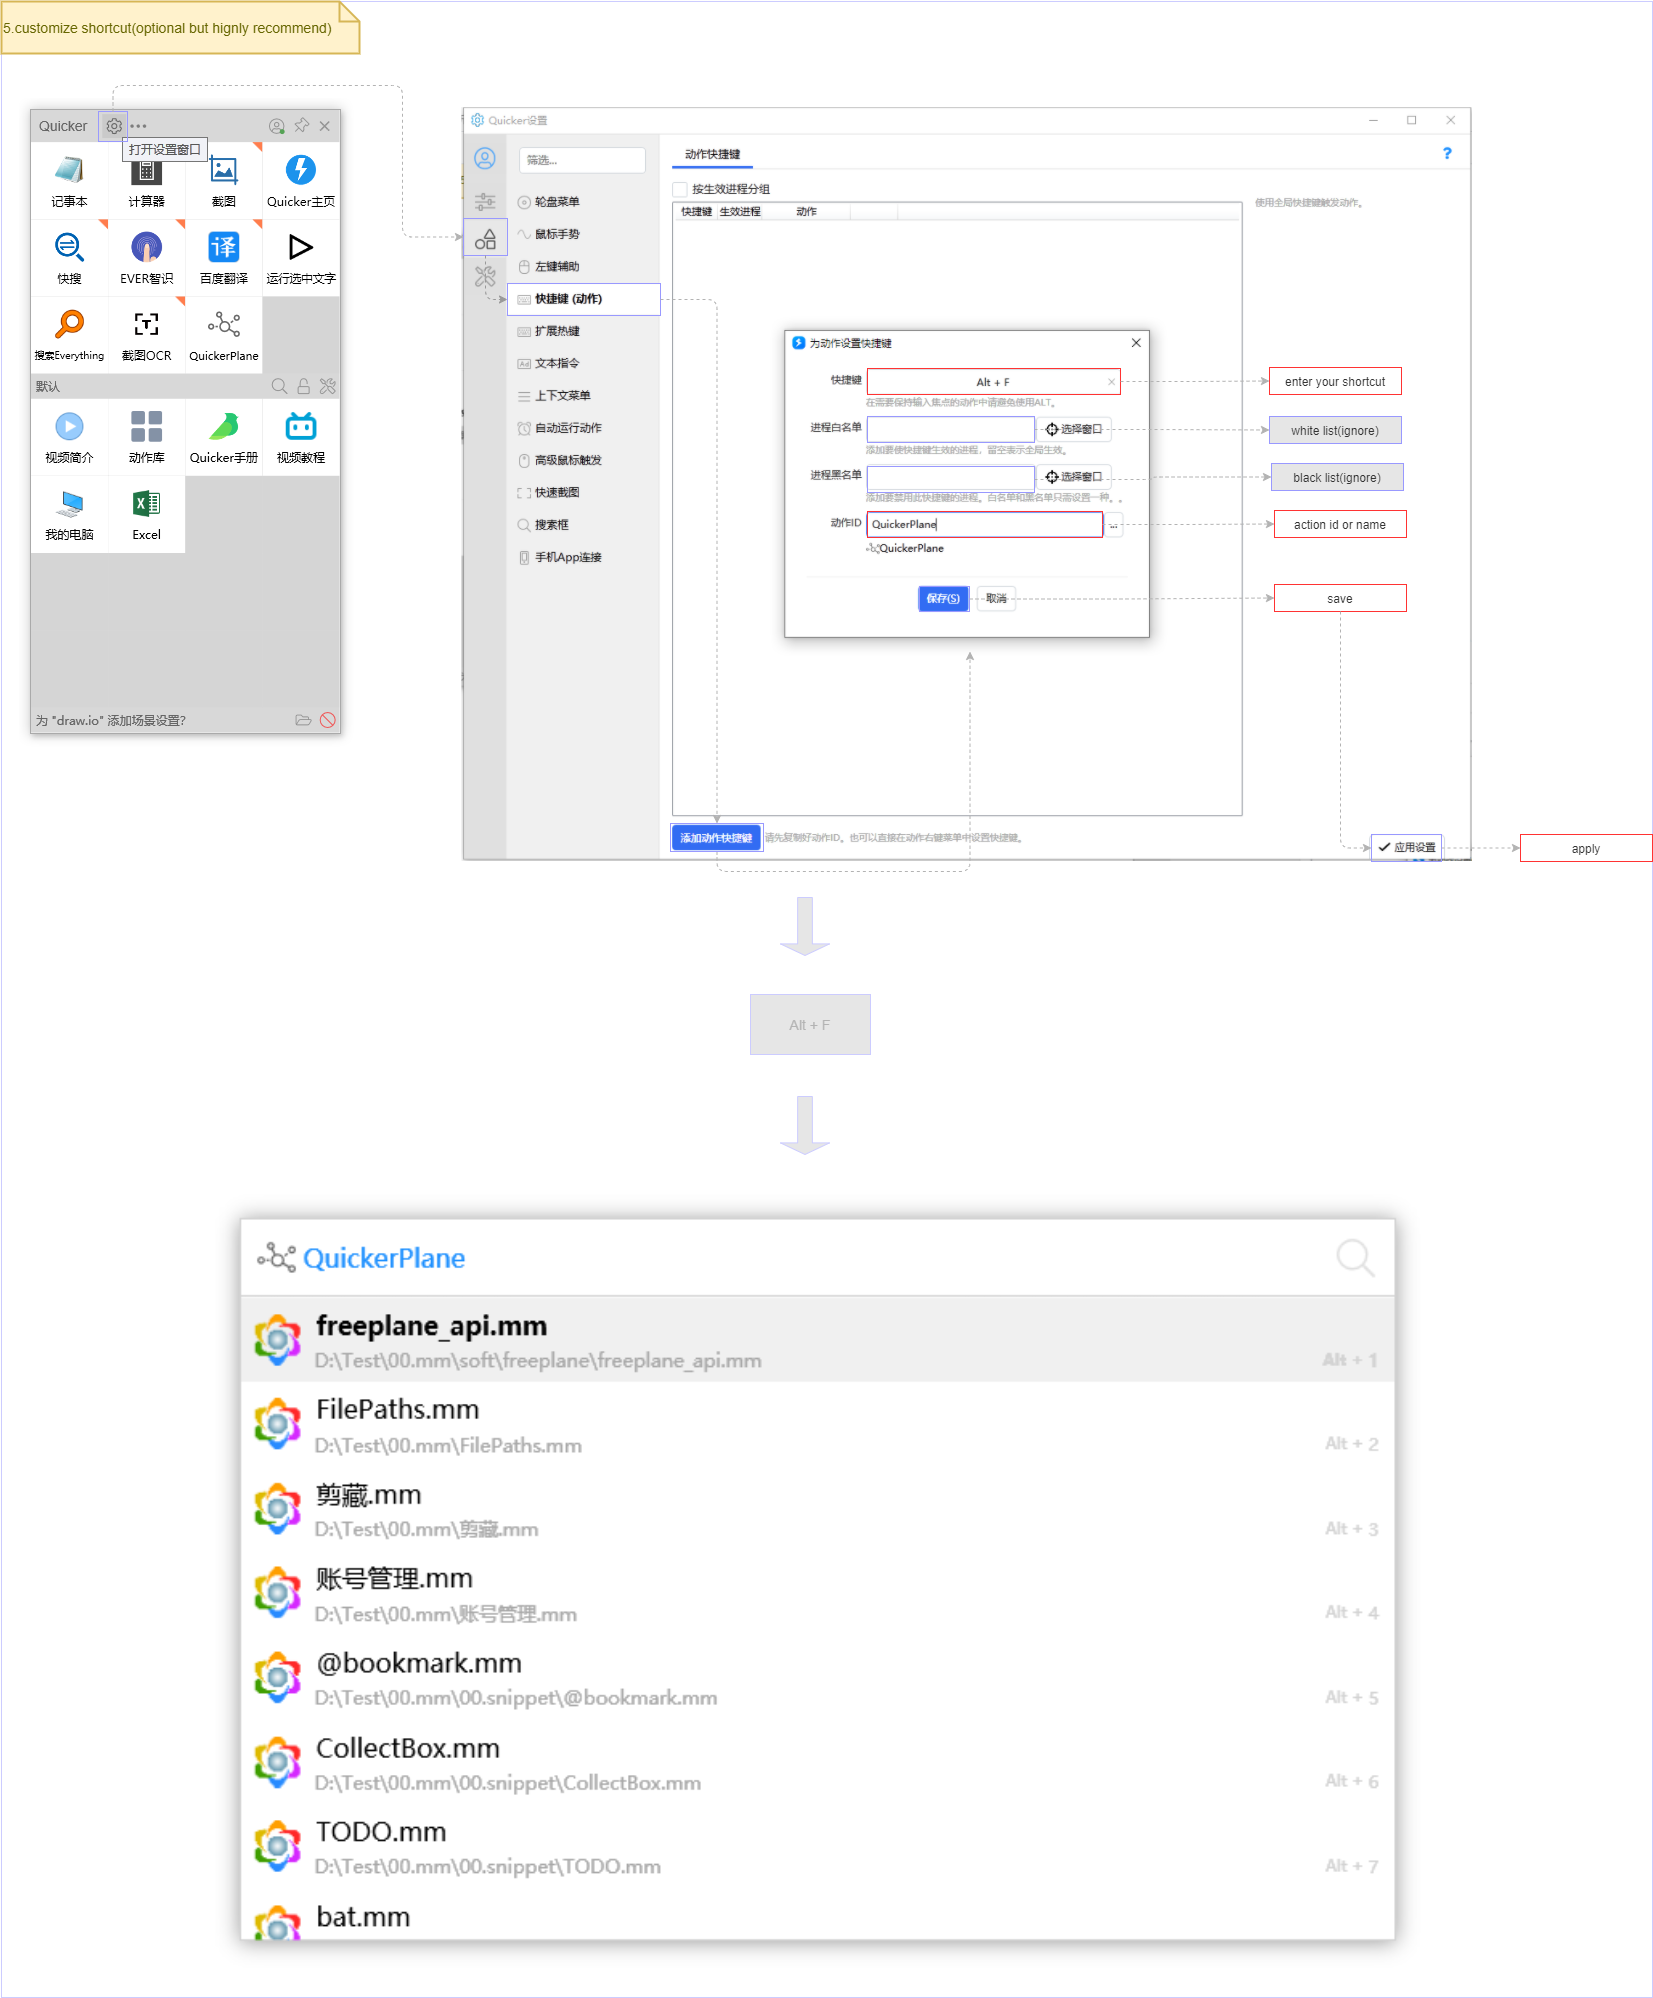Select 轮盘菜单 in the settings list
The image size is (1653, 1998).
pos(584,202)
